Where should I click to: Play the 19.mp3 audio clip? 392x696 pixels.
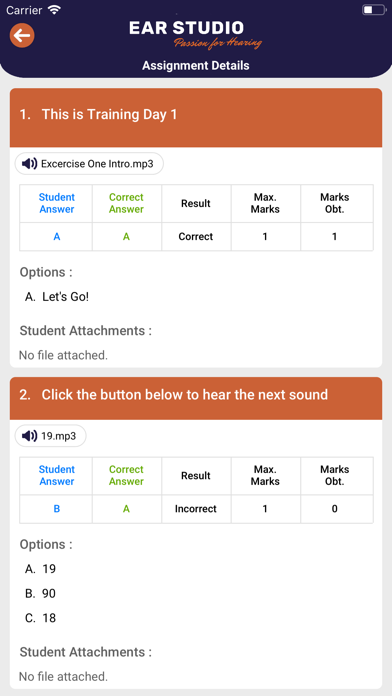[51, 436]
